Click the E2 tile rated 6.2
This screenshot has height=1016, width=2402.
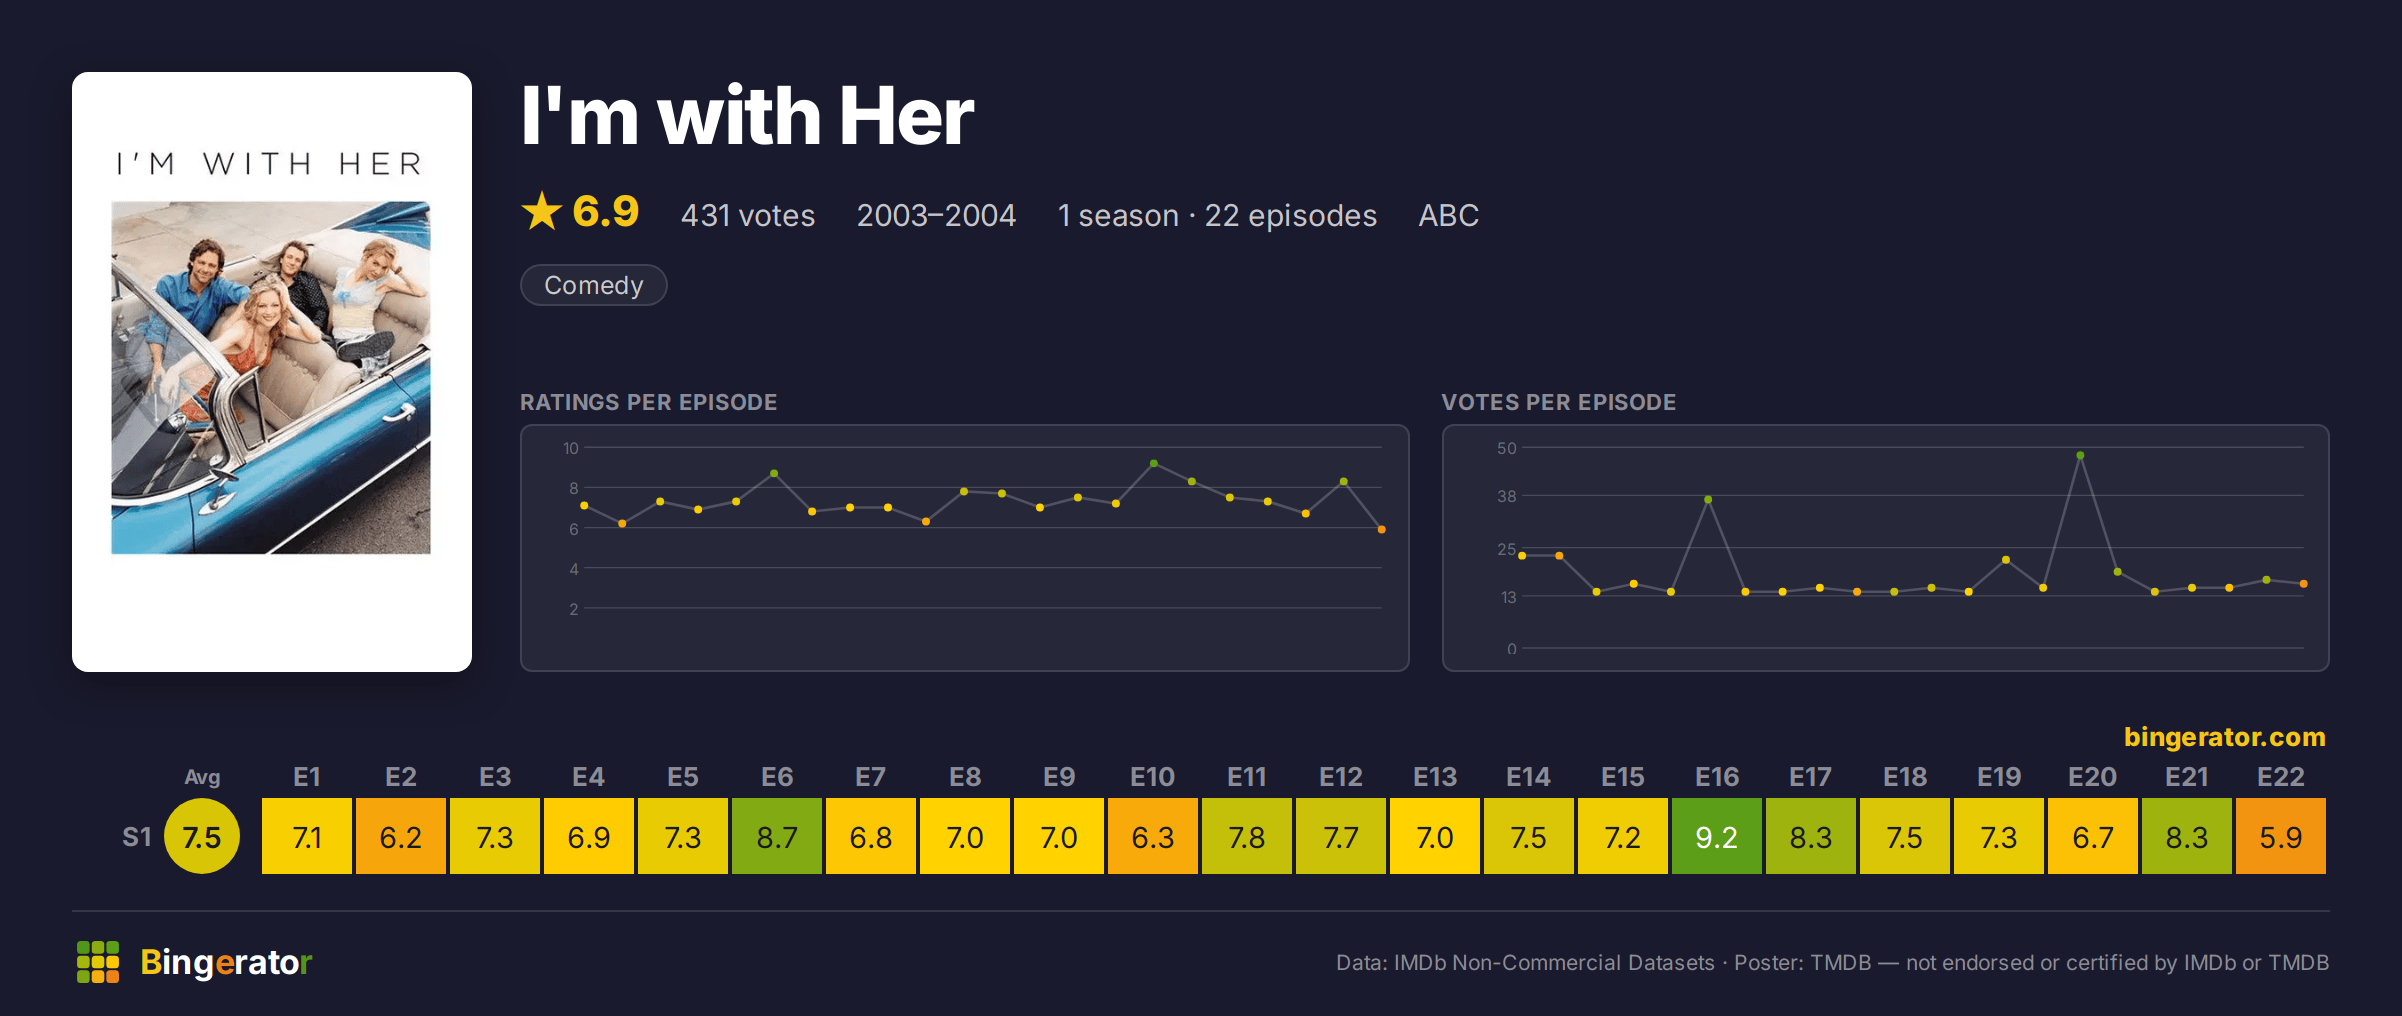(401, 836)
